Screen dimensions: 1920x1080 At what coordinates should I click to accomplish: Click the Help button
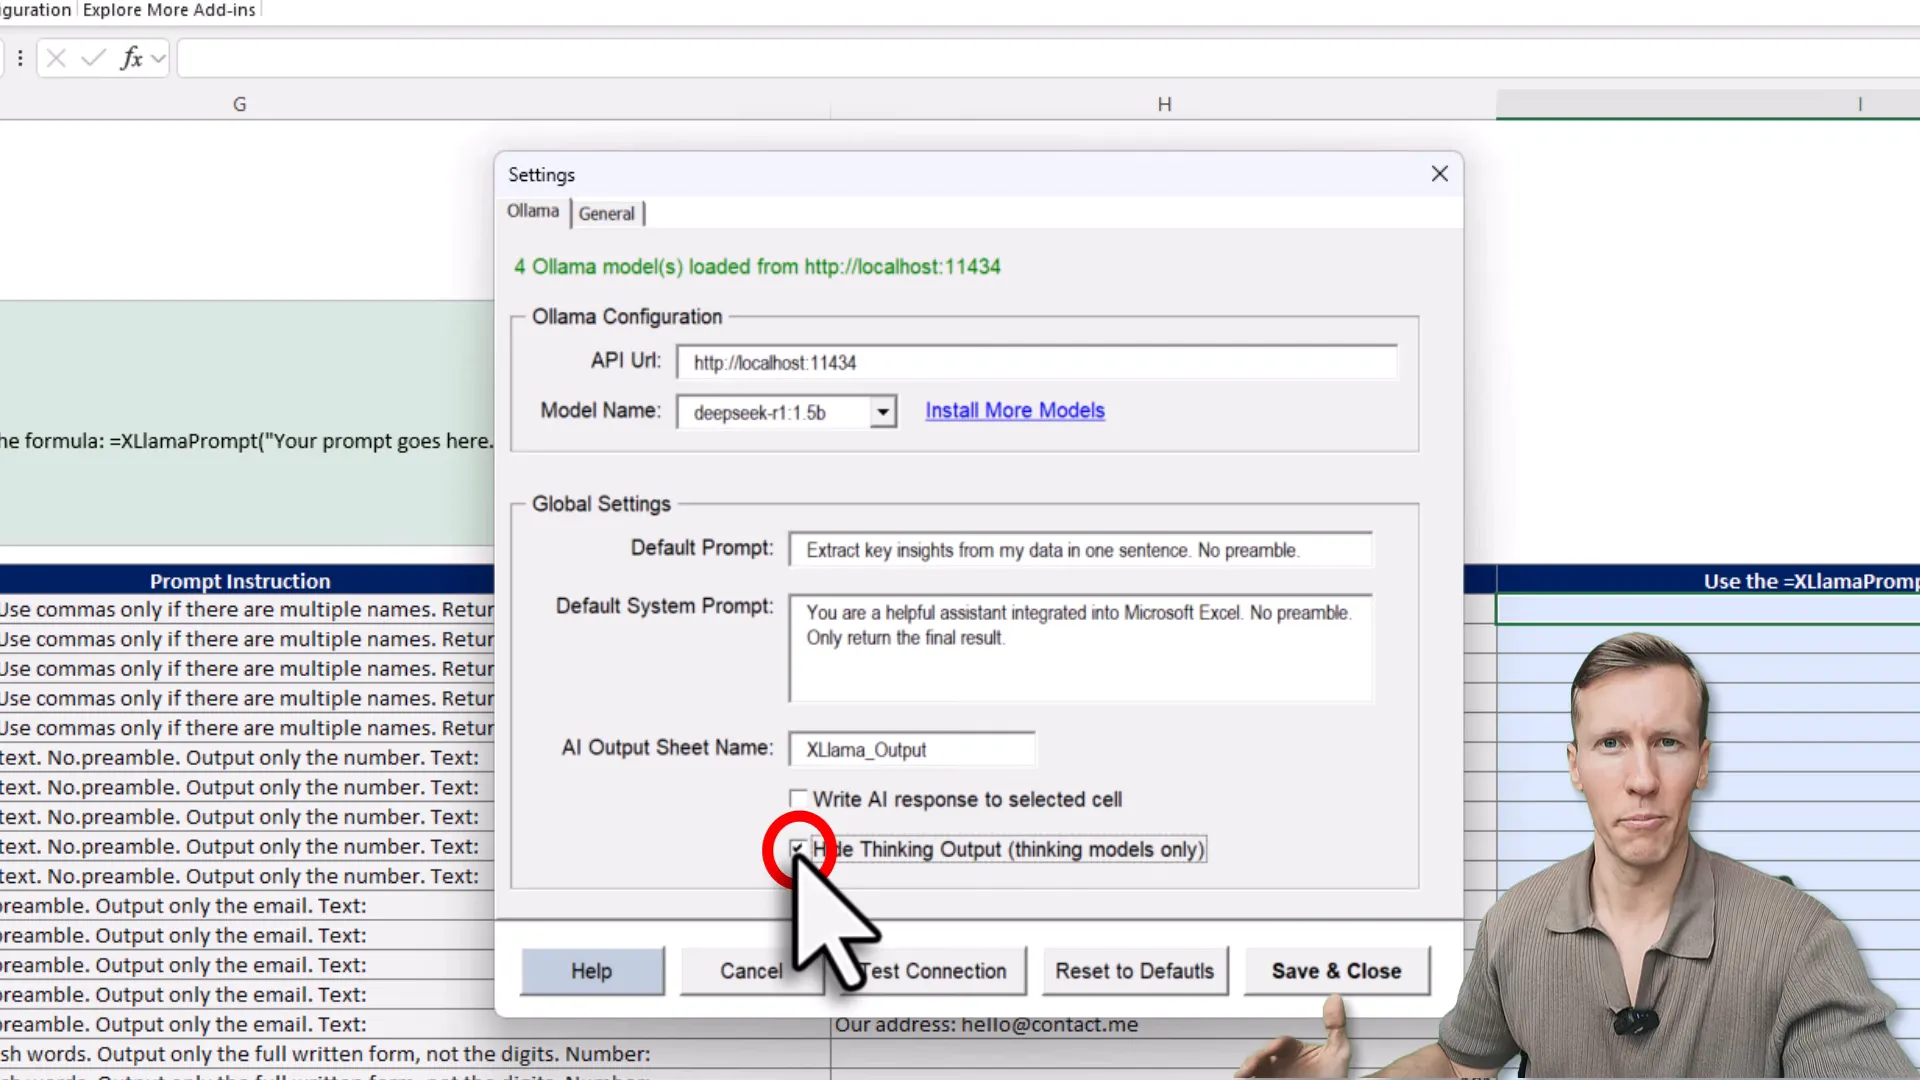[x=591, y=970]
